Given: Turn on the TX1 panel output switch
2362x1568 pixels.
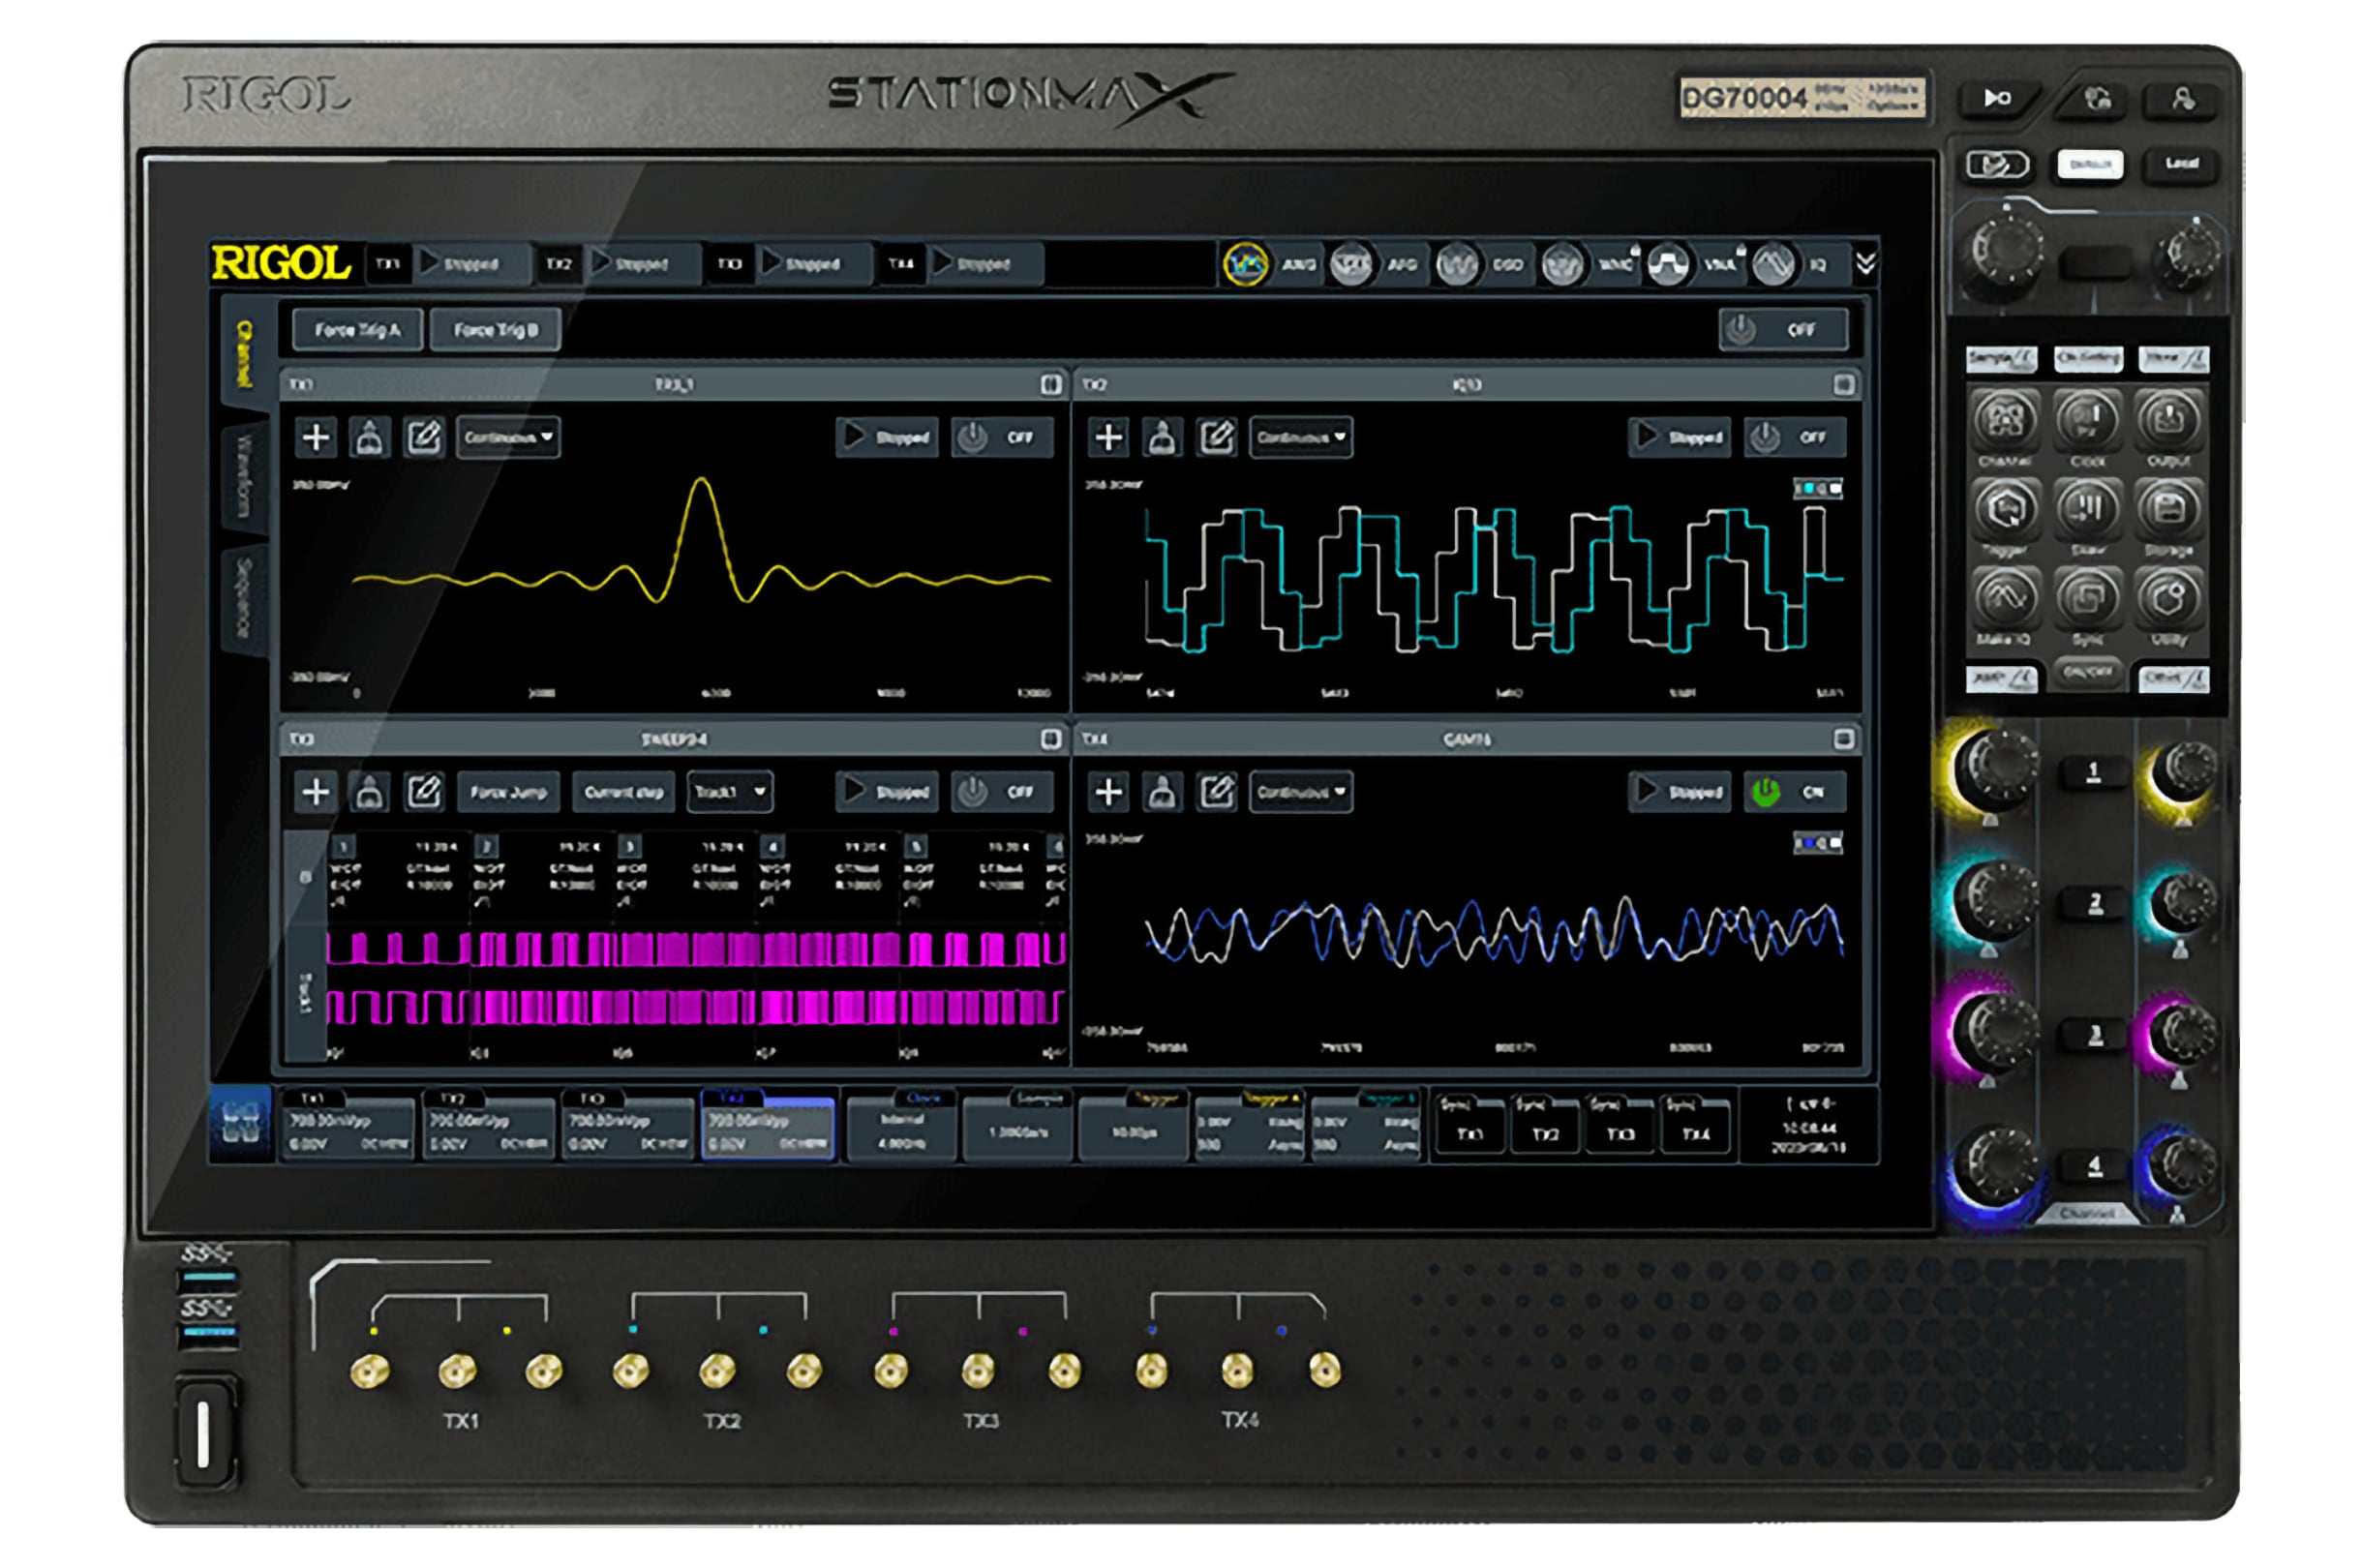Looking at the screenshot, I should 1001,437.
